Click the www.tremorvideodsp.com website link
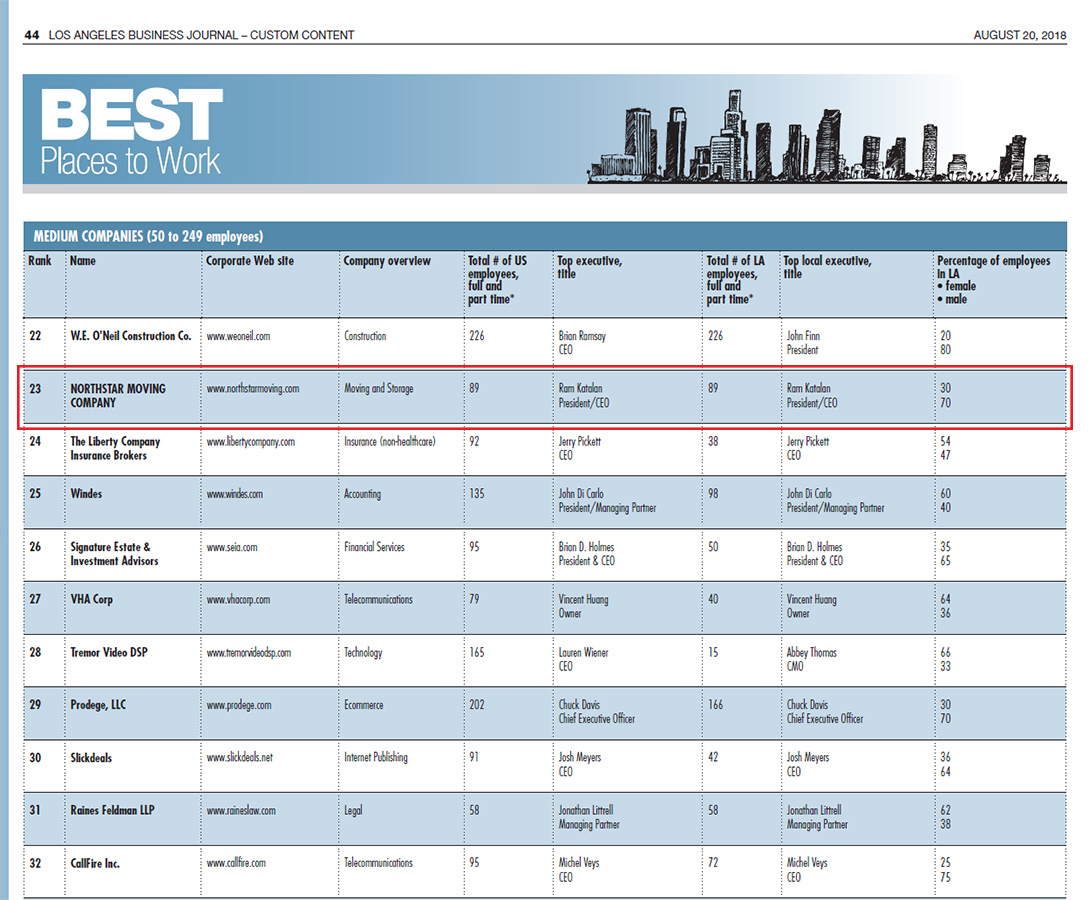 (248, 653)
